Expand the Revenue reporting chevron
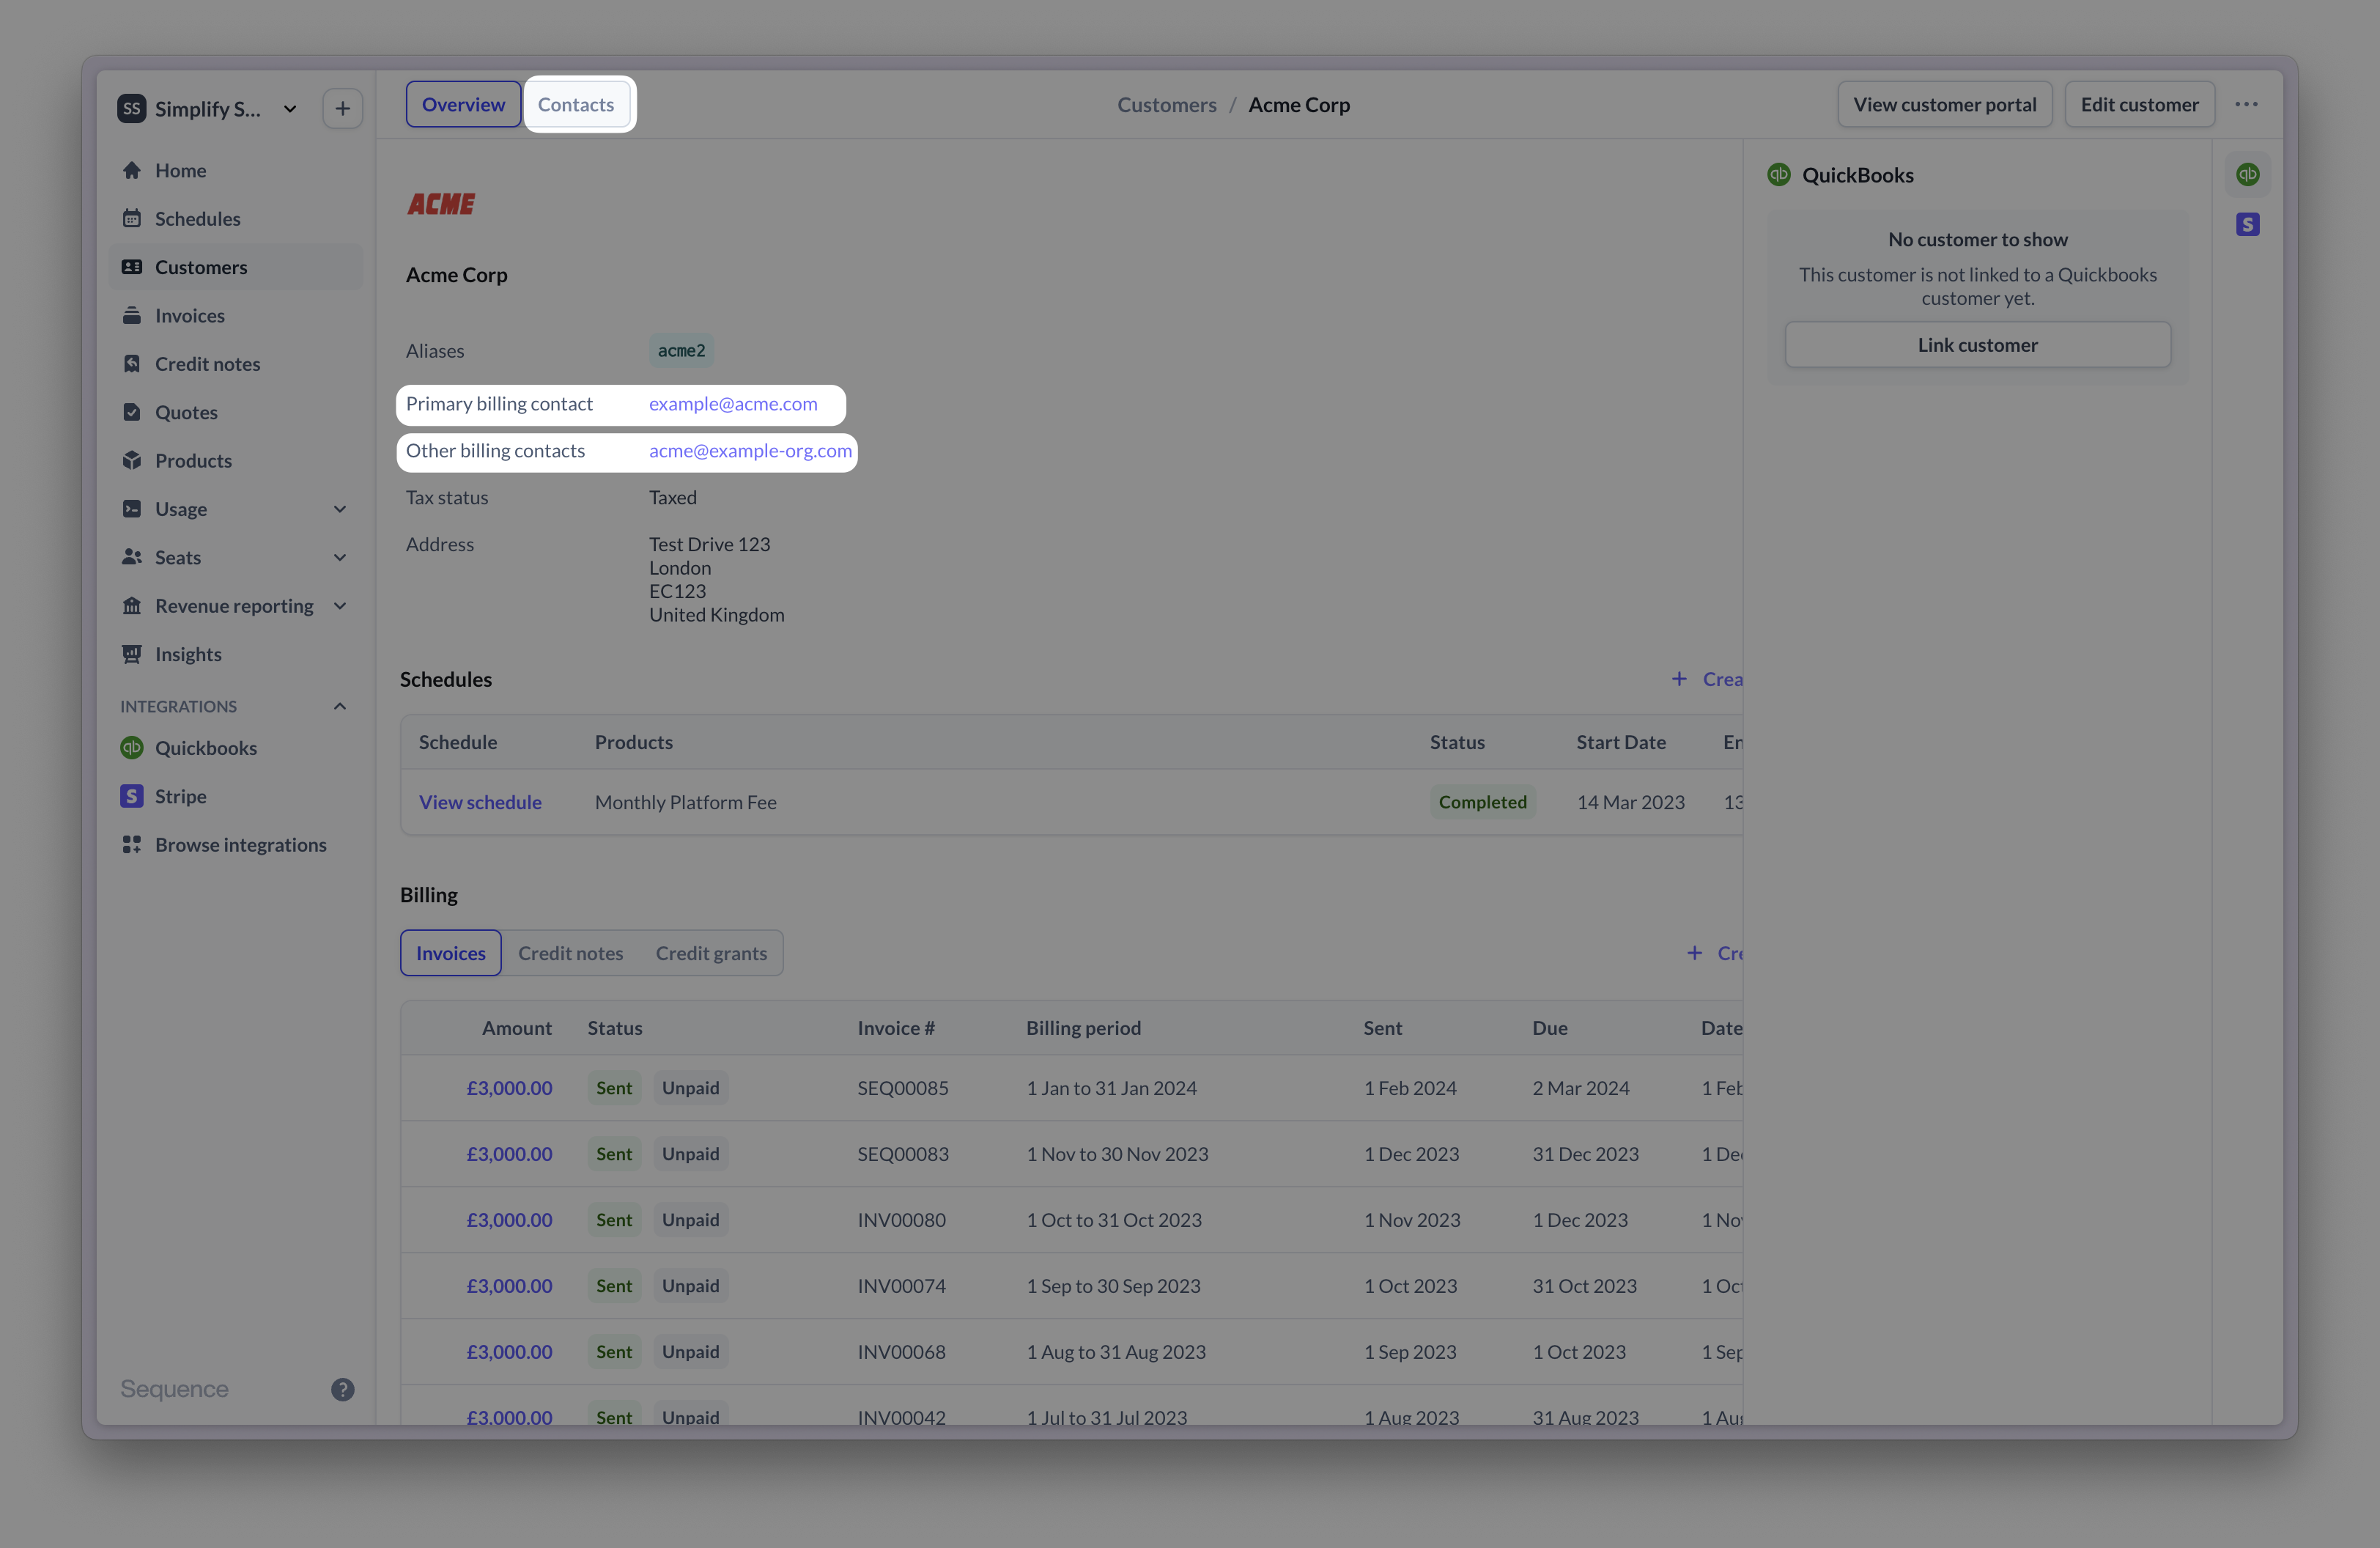This screenshot has height=1548, width=2380. (340, 606)
